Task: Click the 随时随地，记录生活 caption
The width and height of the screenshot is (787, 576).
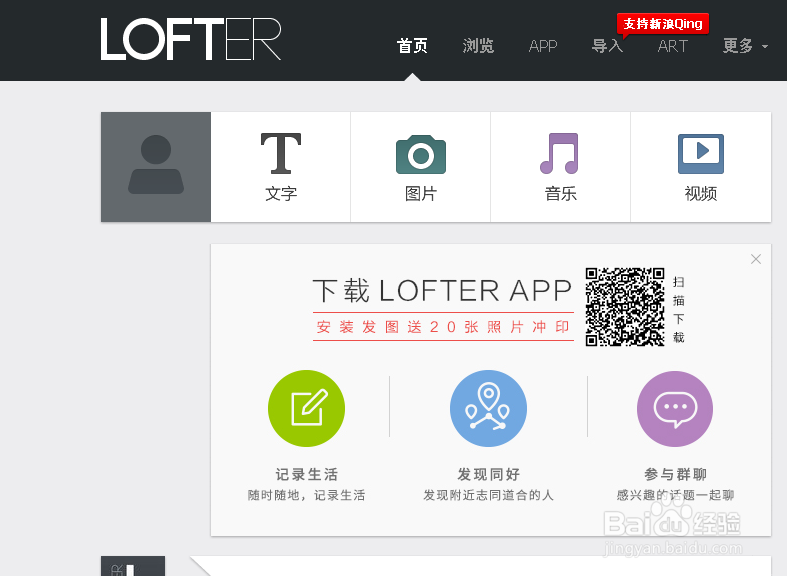Action: (306, 495)
